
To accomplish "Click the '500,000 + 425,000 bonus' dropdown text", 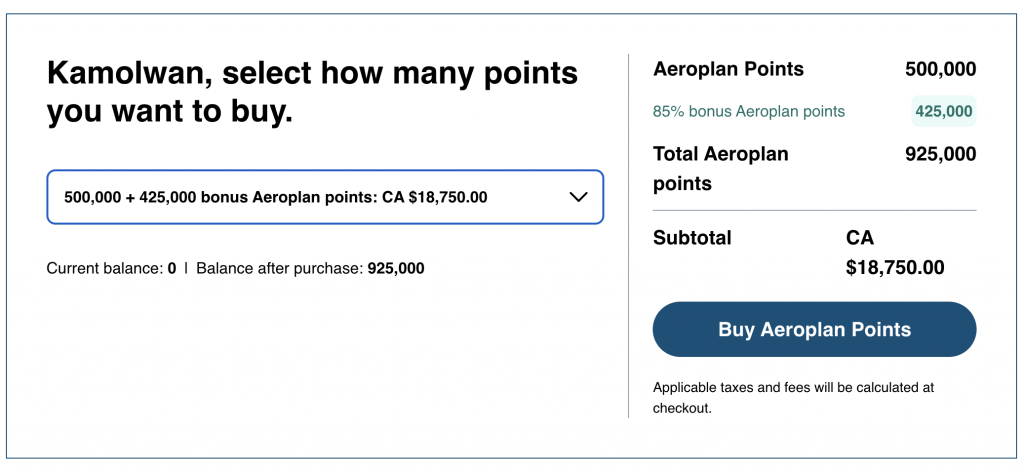I will (275, 197).
